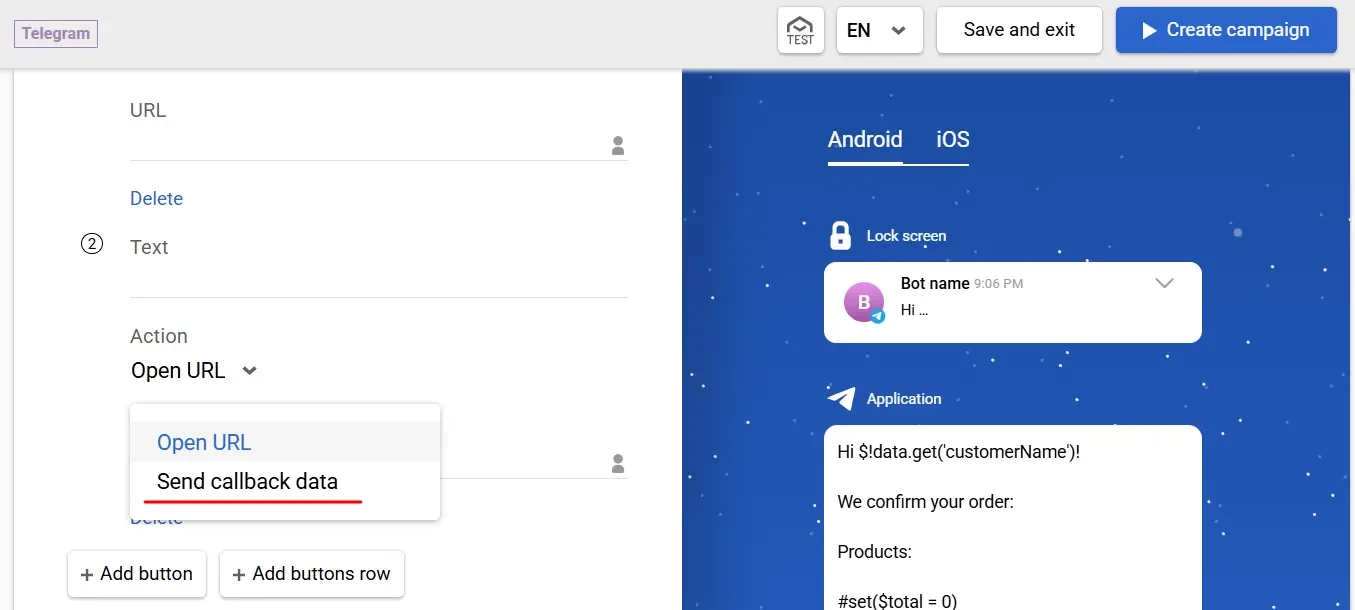Screen dimensions: 1355x610
Task: Choose Send callback data option
Action: coord(247,482)
